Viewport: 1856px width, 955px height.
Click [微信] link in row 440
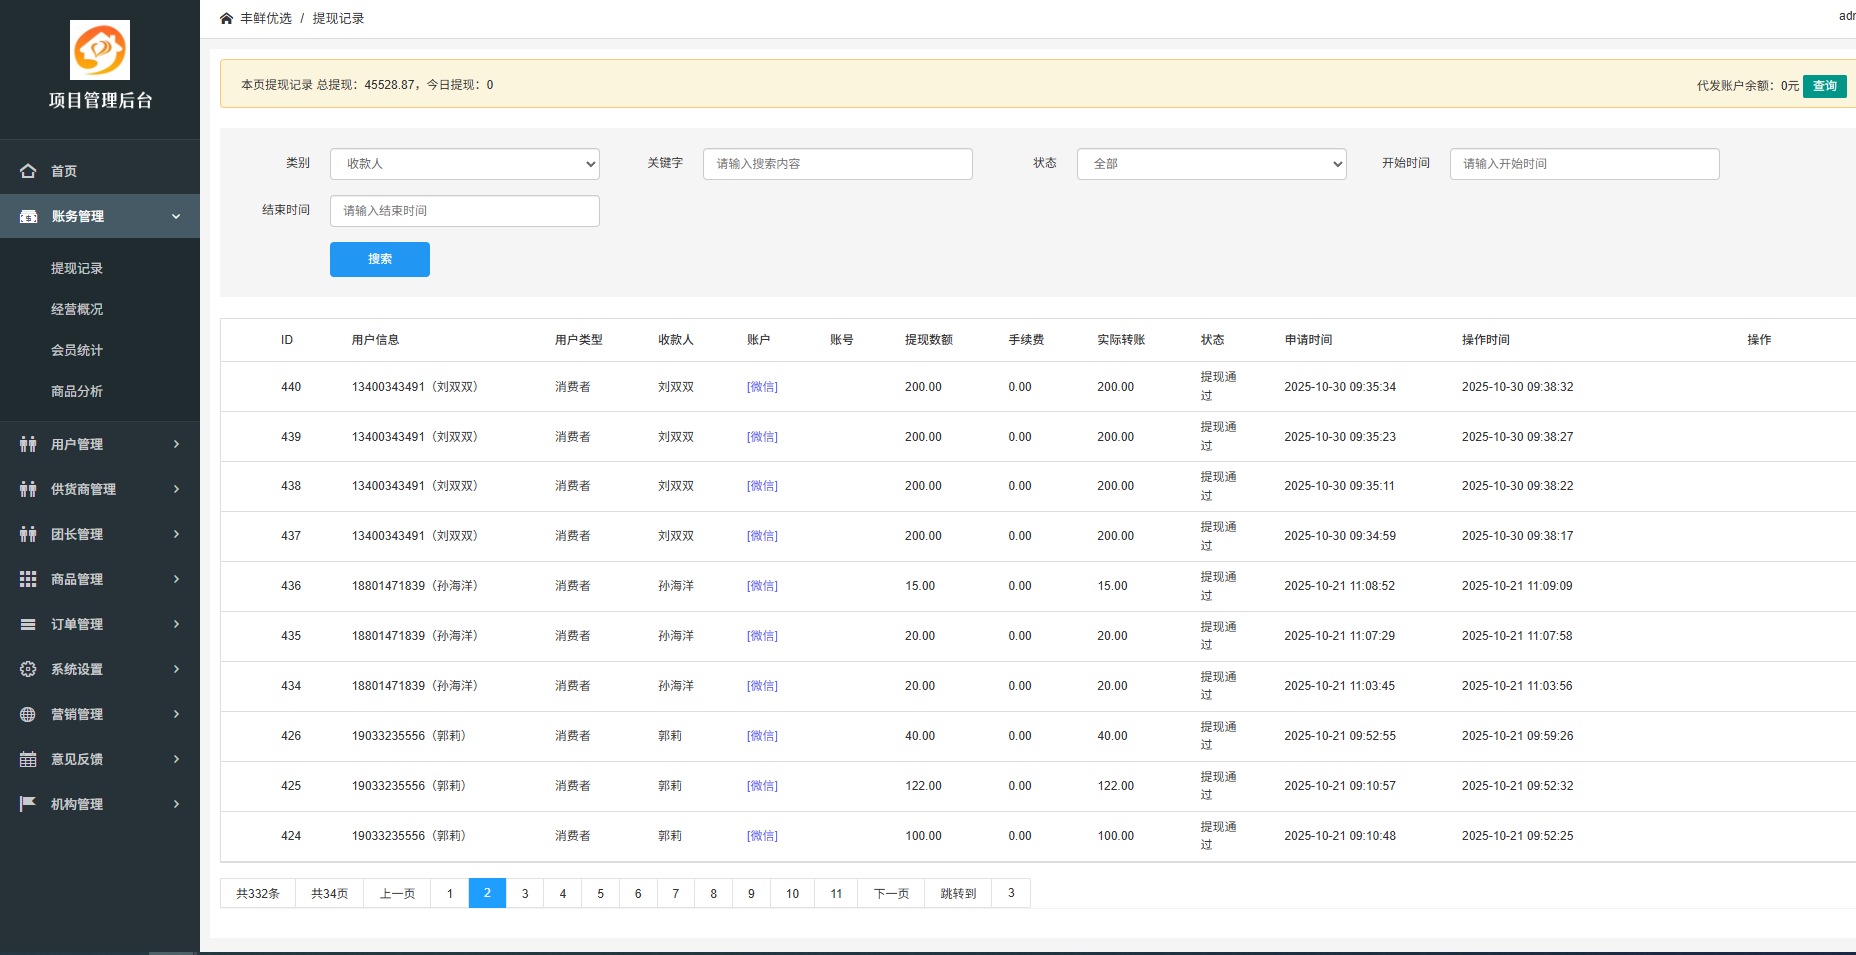762,387
